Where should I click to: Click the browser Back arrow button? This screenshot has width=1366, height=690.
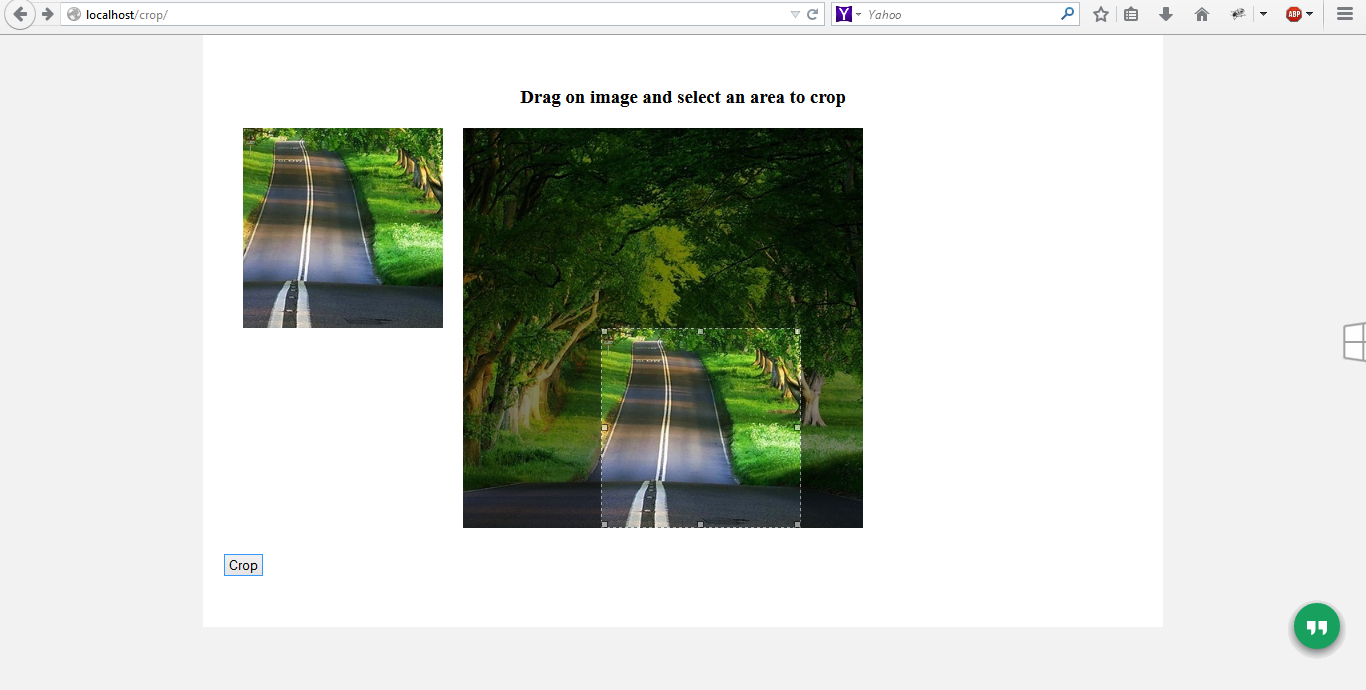(19, 14)
